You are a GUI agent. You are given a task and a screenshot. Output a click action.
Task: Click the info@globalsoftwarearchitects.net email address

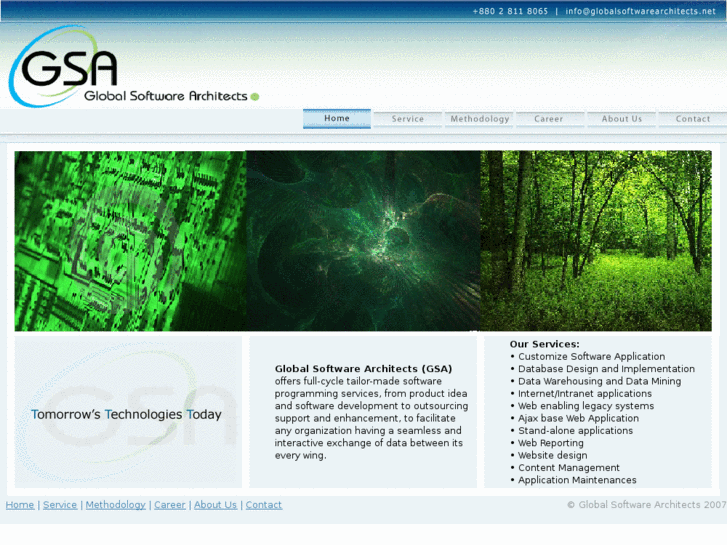[x=640, y=11]
